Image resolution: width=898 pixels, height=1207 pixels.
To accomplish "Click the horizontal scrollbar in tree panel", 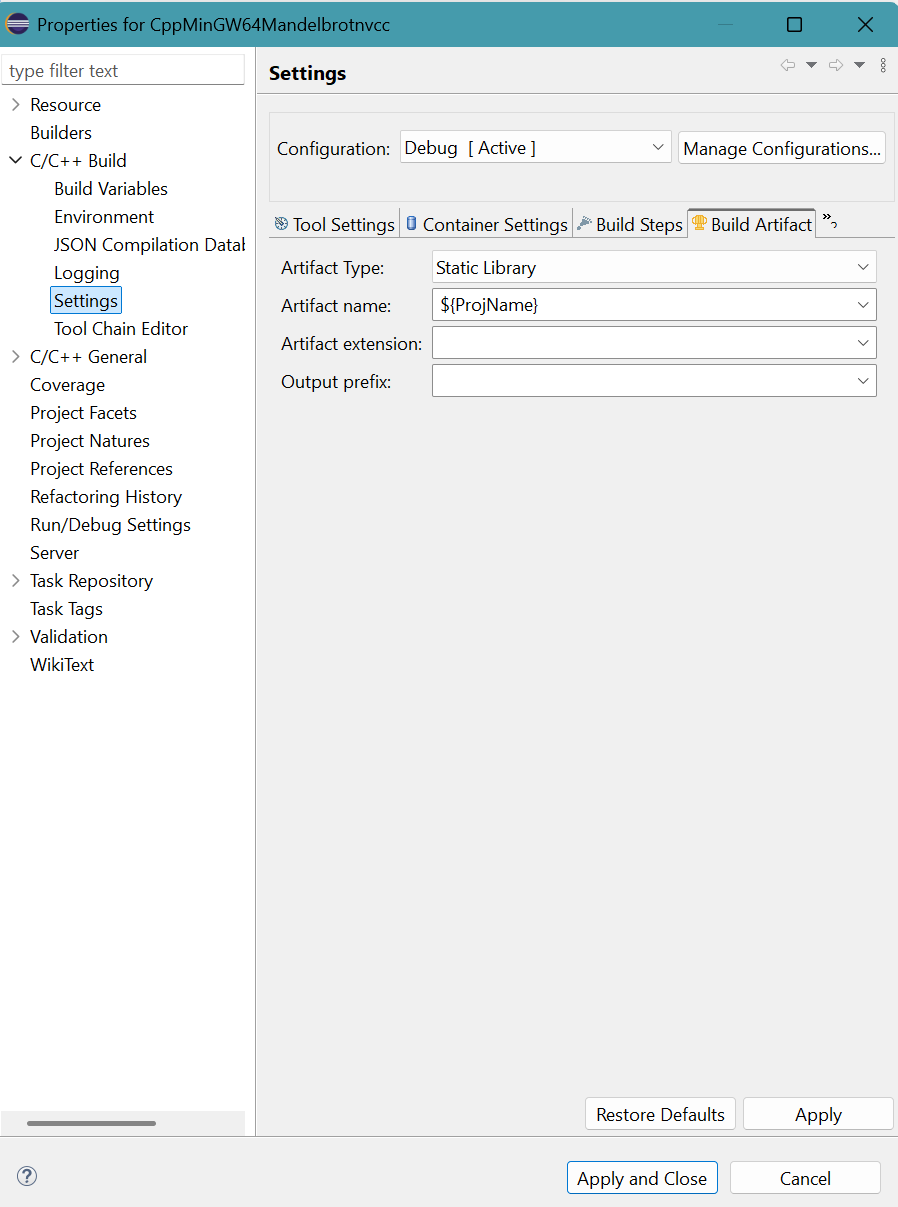I will pyautogui.click(x=91, y=1123).
